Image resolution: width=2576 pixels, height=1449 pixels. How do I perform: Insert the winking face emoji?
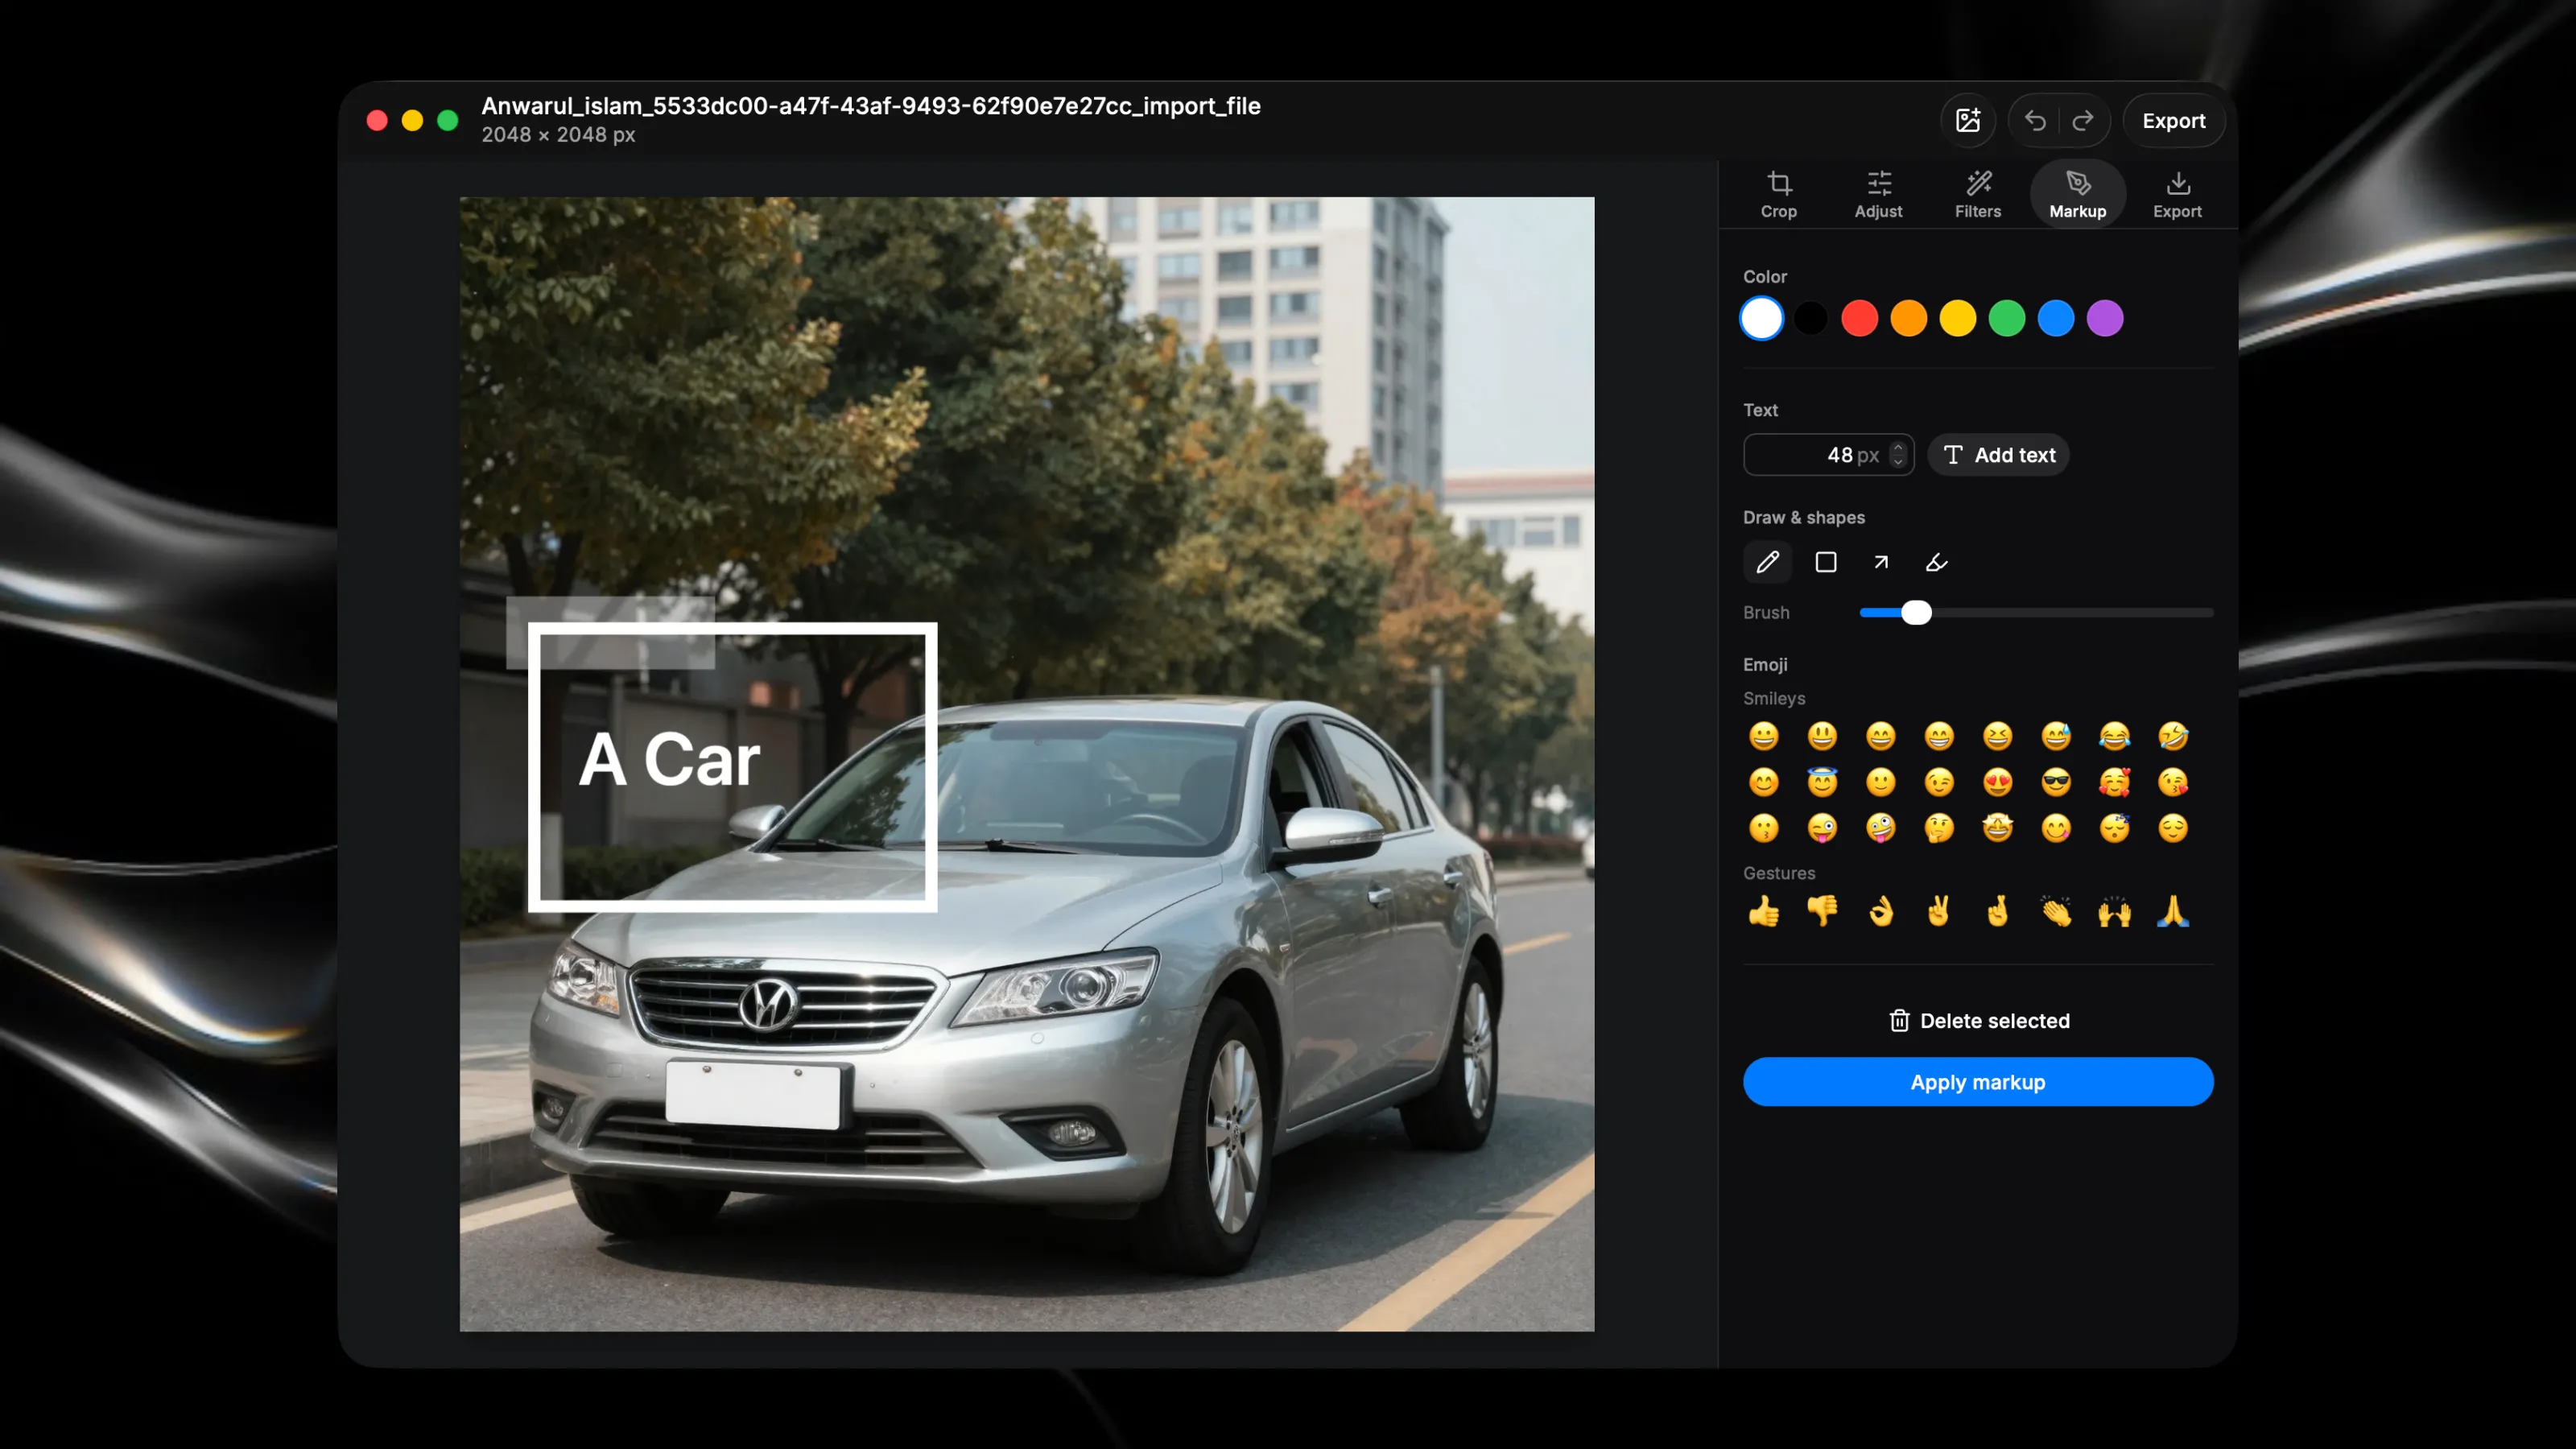coord(1939,782)
